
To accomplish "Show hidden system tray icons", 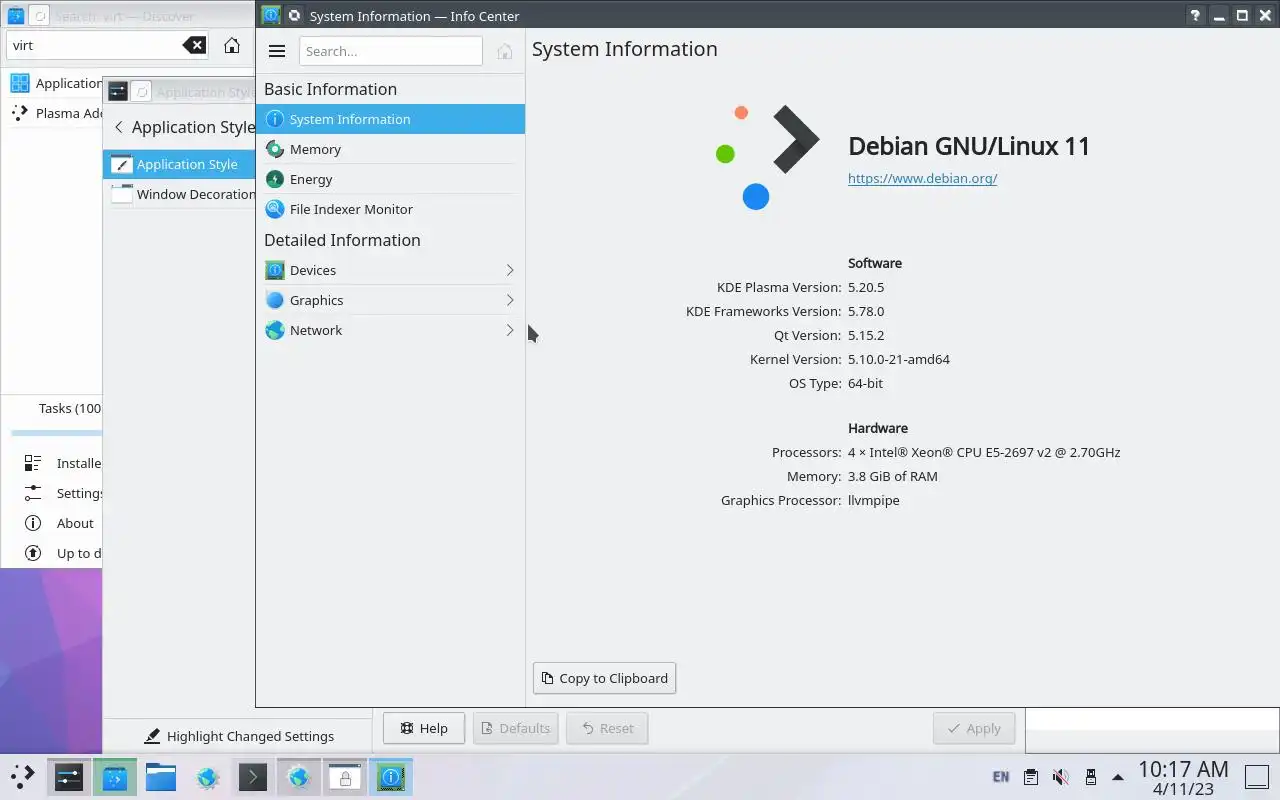I will (x=1118, y=777).
